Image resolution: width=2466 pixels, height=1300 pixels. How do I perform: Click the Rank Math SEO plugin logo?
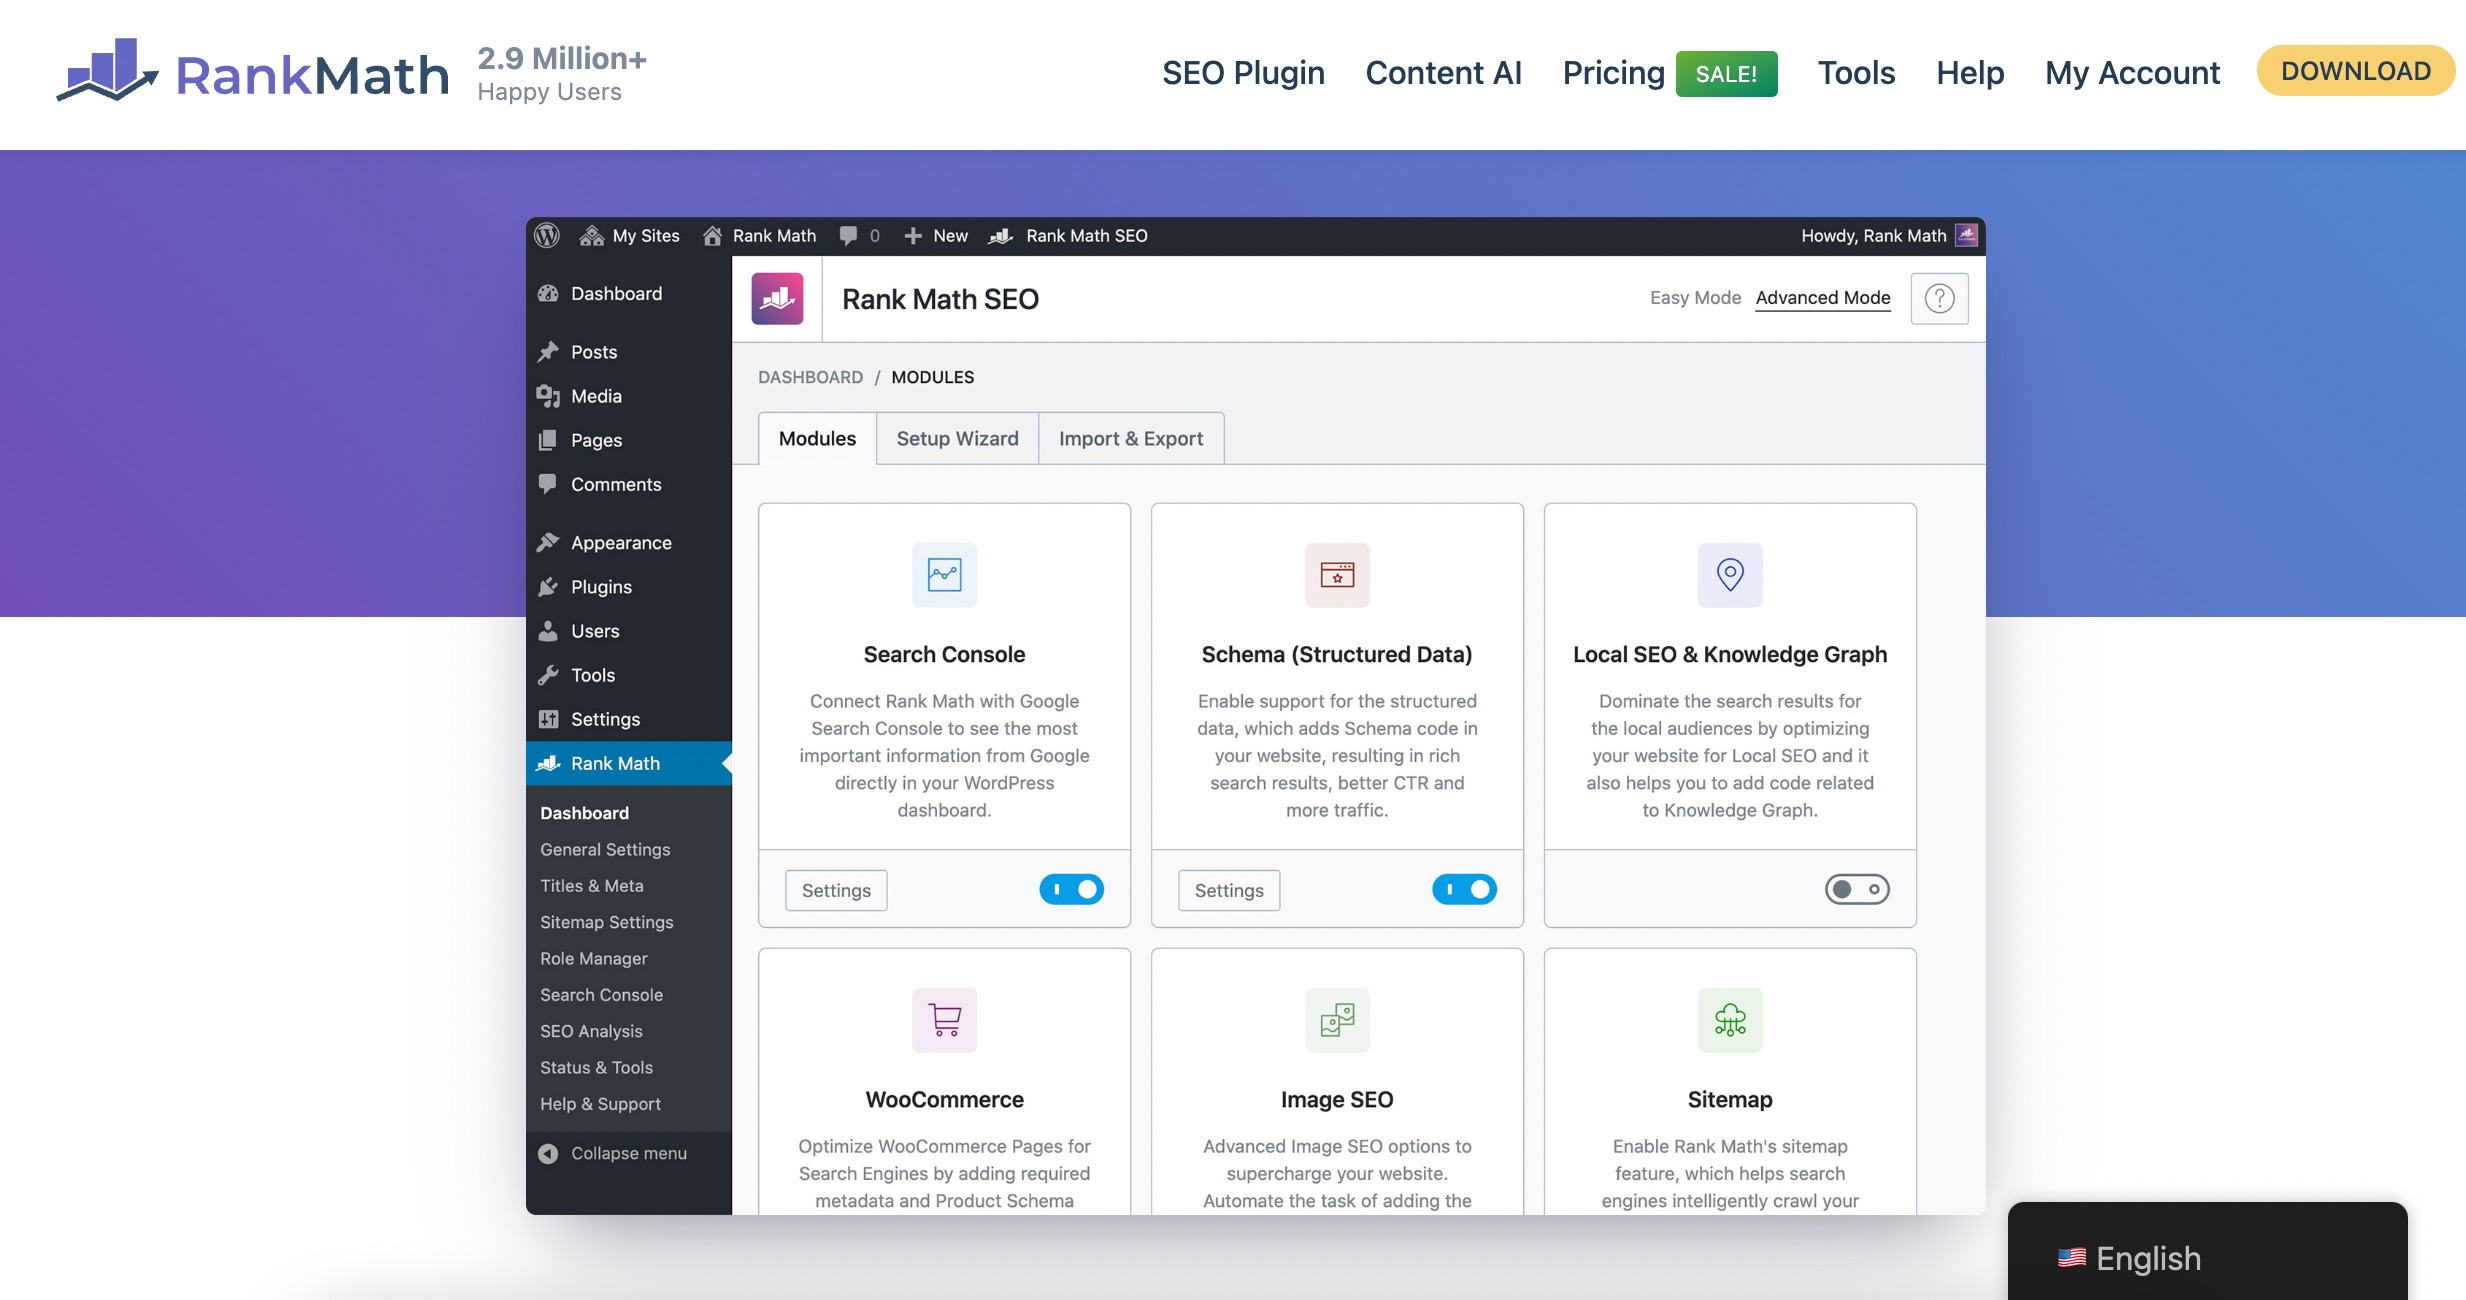click(x=777, y=298)
